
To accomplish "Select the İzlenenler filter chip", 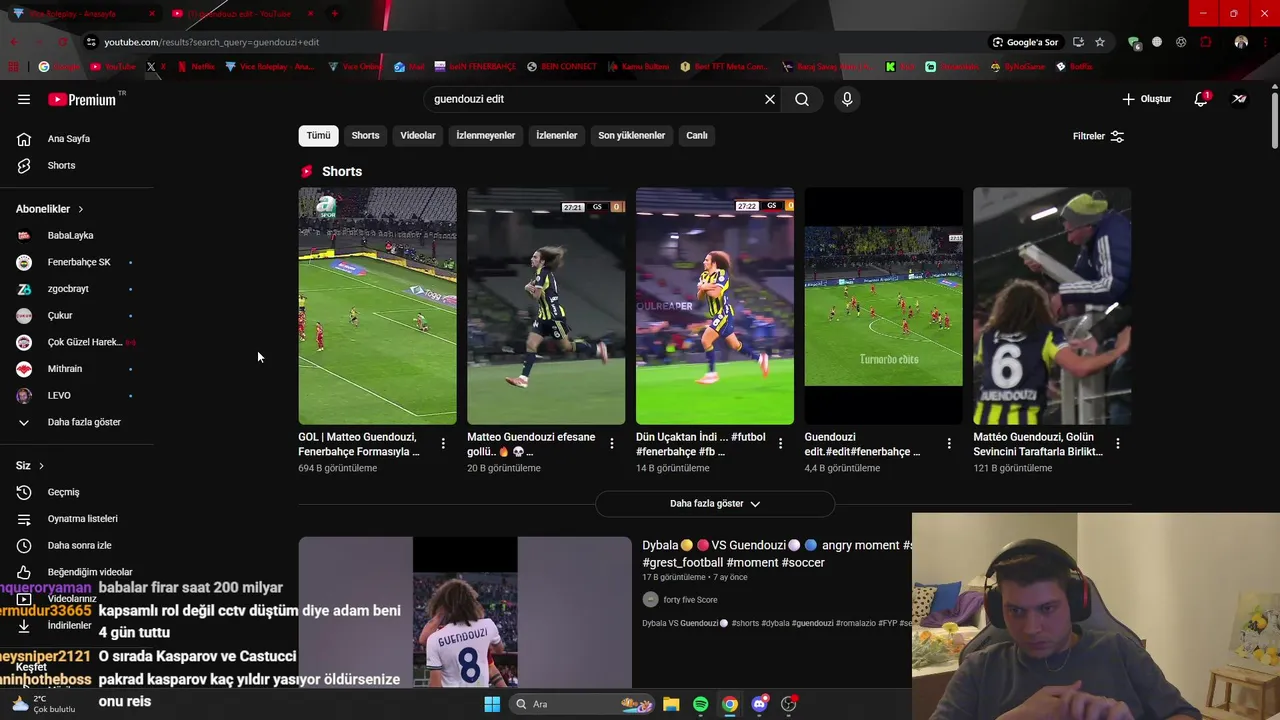I will click(x=557, y=136).
